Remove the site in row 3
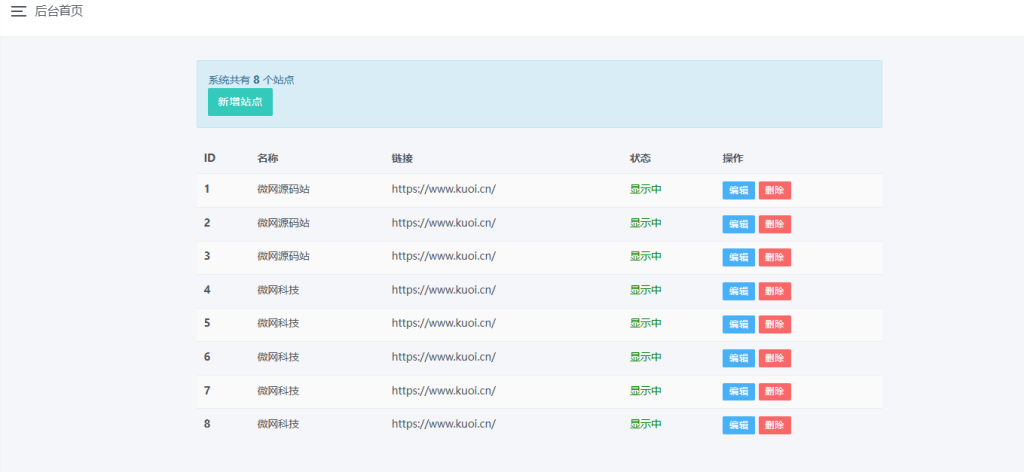The image size is (1024, 472). point(774,257)
